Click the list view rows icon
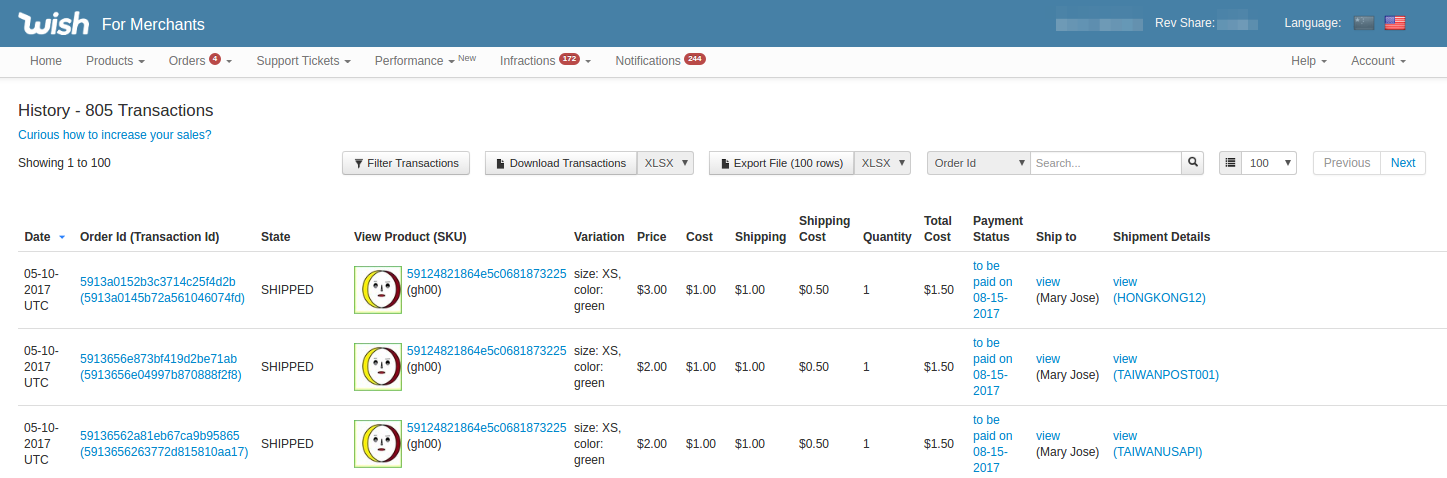Image resolution: width=1447 pixels, height=478 pixels. (1230, 163)
